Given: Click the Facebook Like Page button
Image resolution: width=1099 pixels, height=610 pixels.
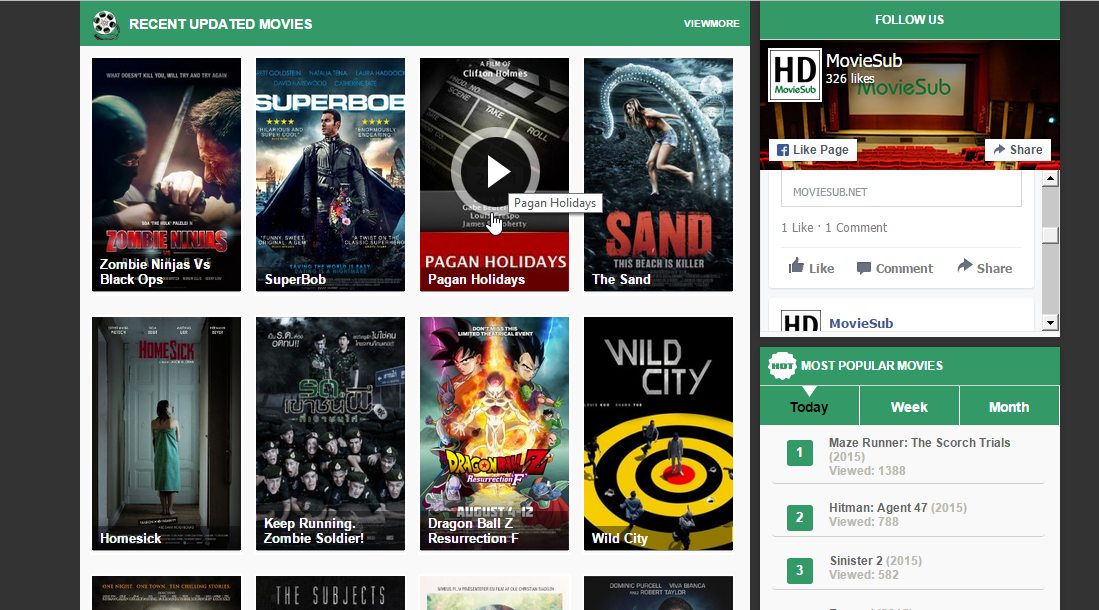Looking at the screenshot, I should pos(812,149).
